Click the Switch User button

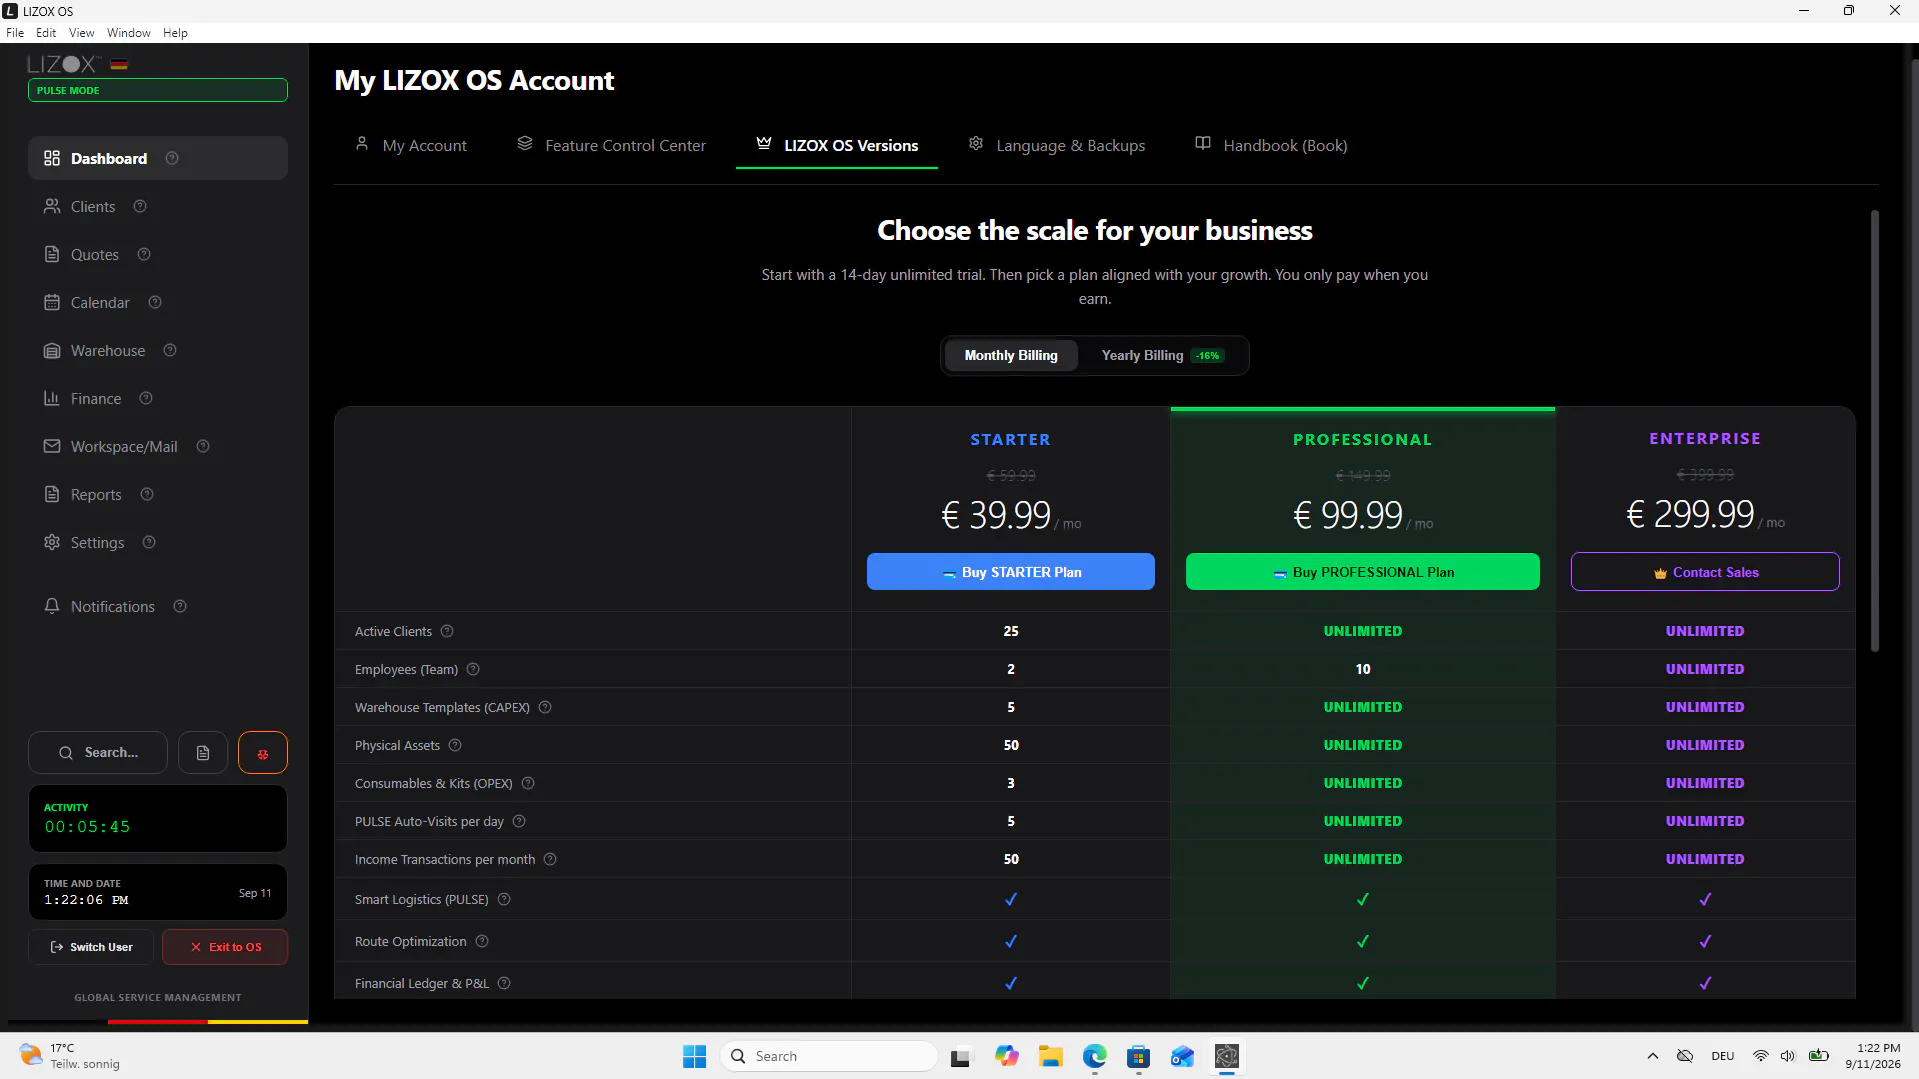tap(92, 947)
